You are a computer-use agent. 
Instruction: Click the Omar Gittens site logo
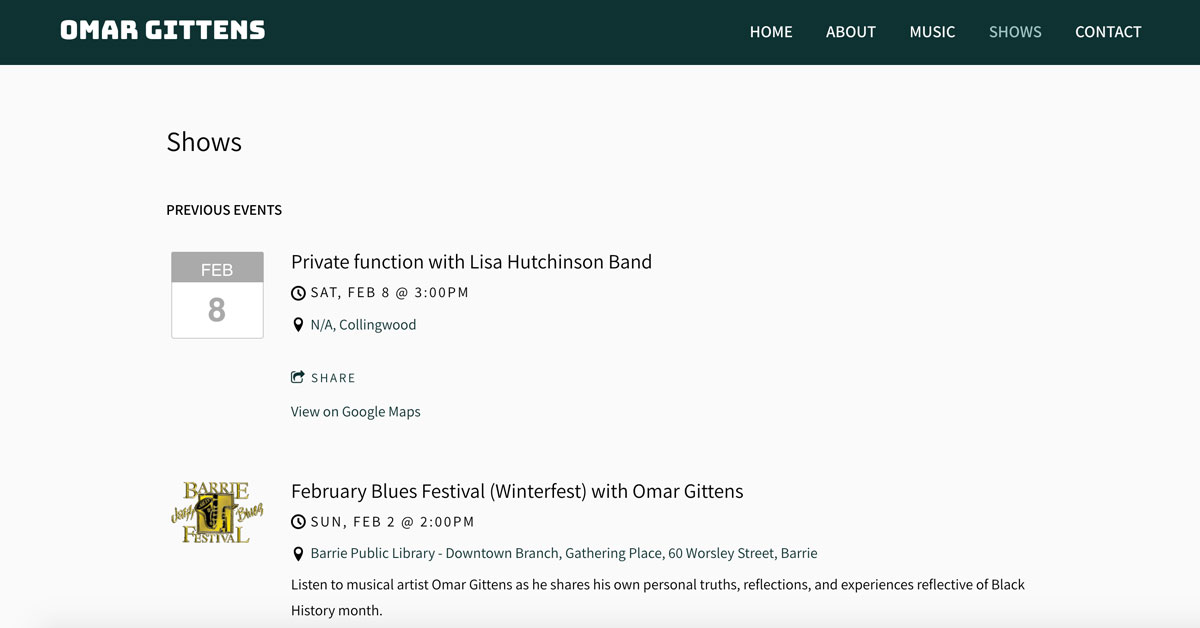[163, 31]
